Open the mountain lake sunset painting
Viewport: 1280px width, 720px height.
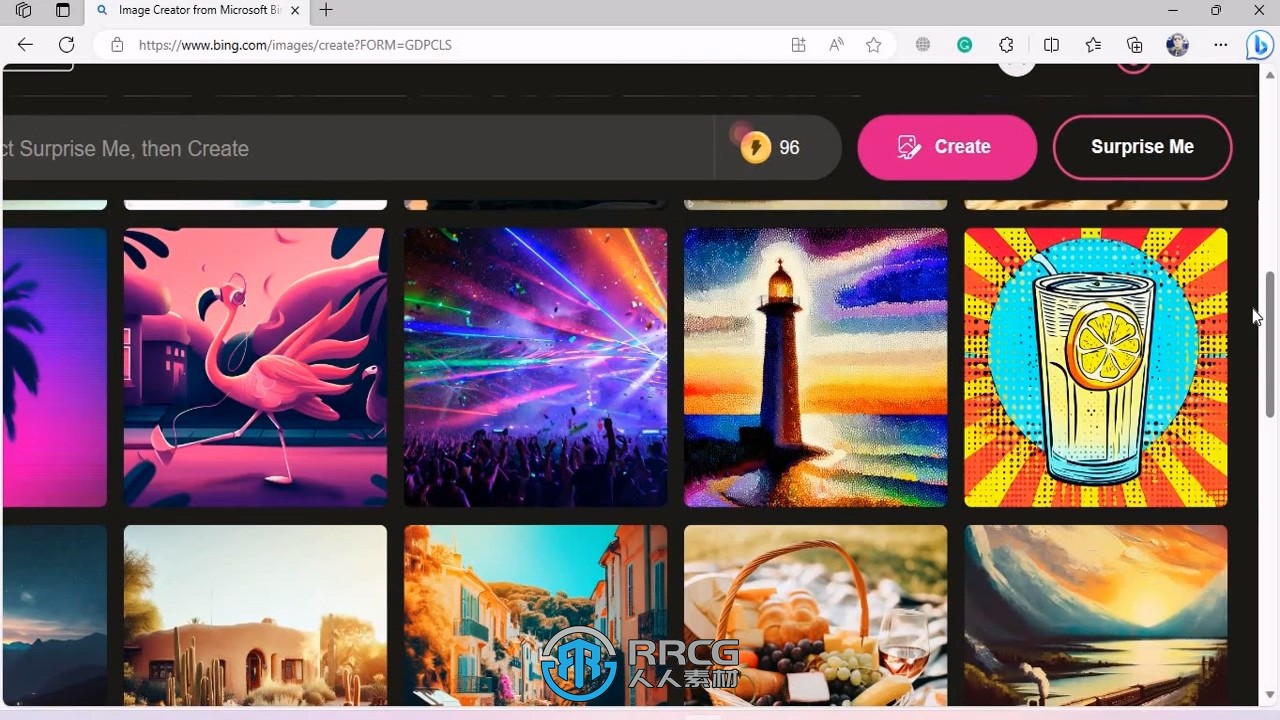1095,616
